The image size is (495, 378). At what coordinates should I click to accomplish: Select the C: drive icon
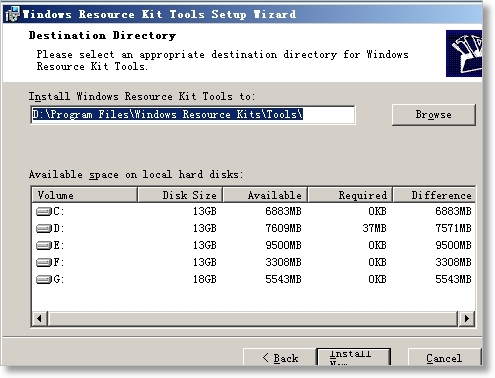[44, 211]
